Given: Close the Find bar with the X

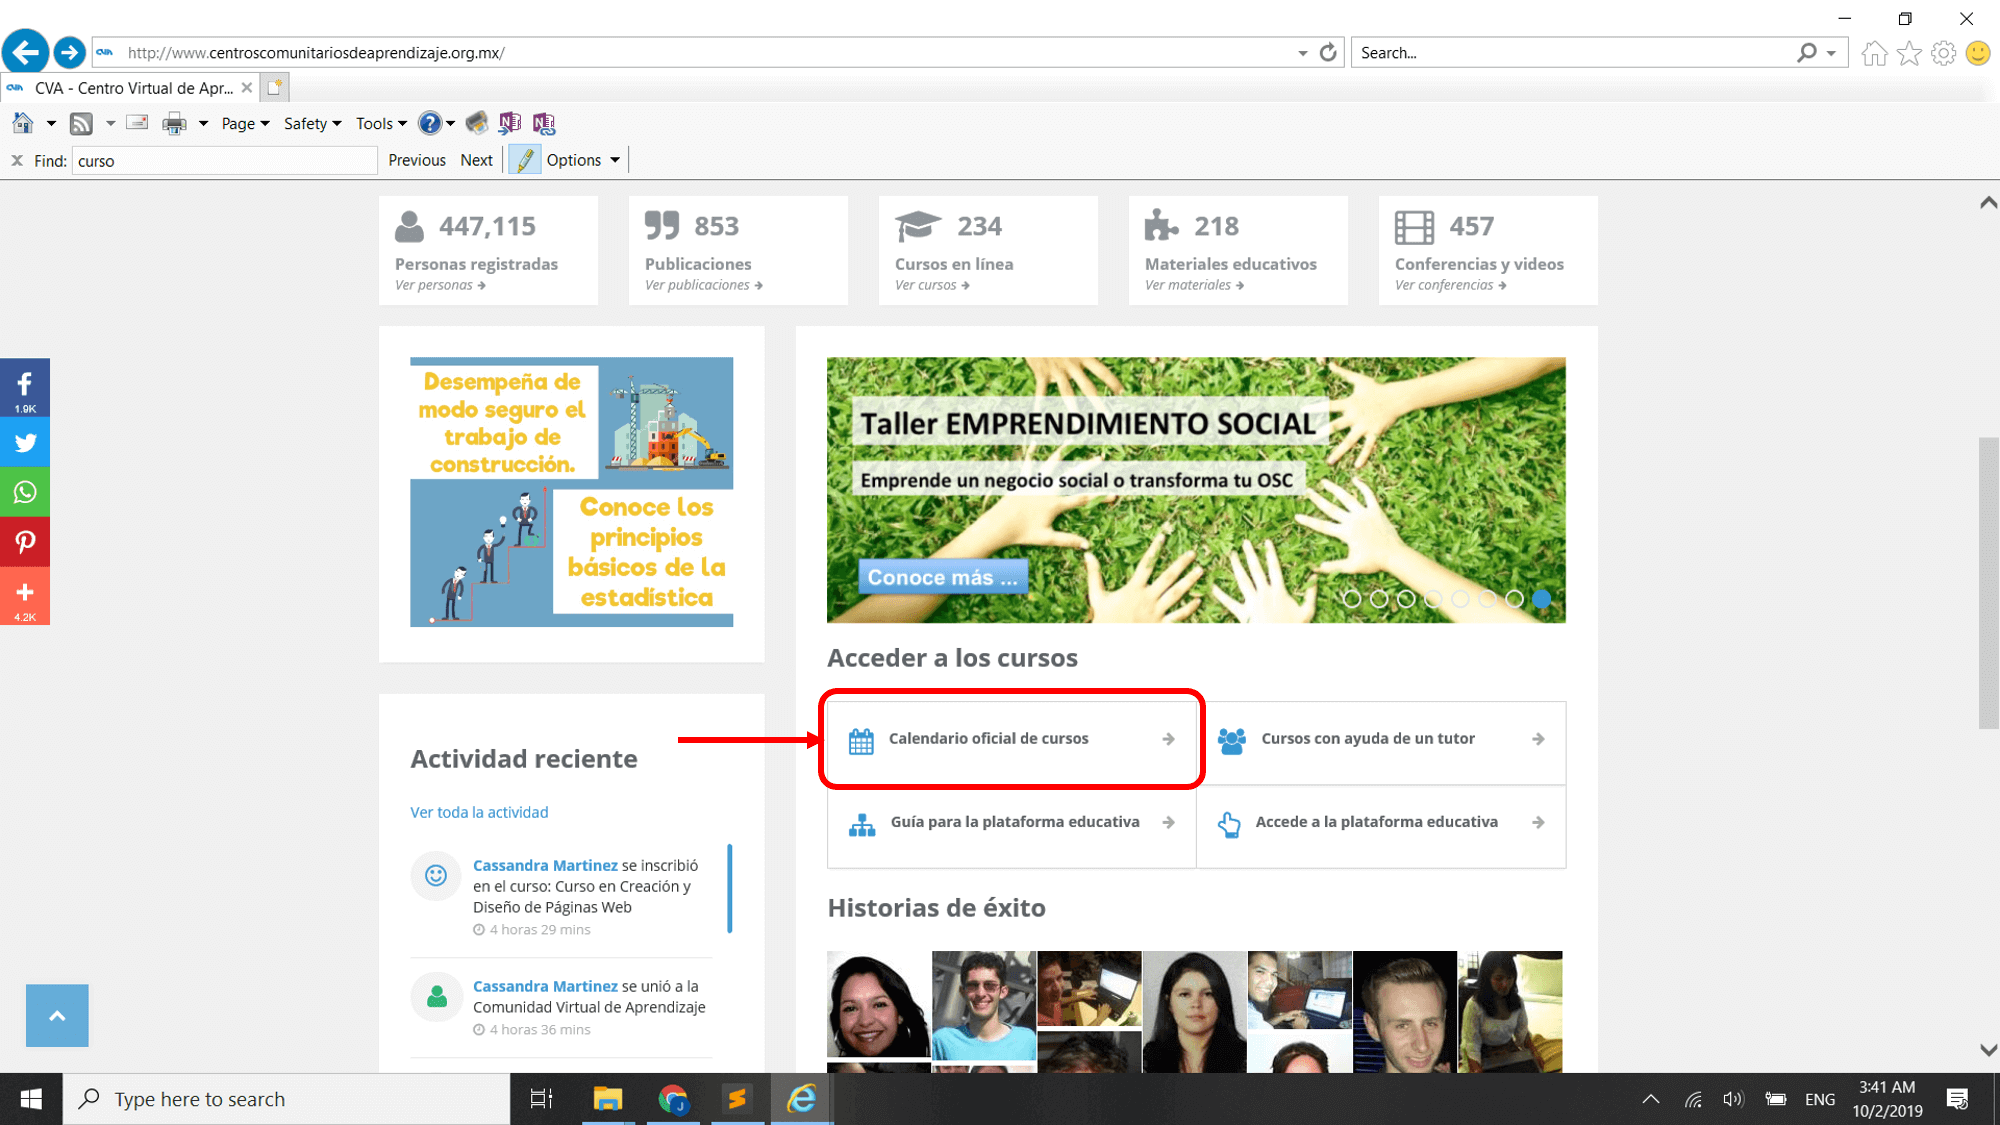Looking at the screenshot, I should tap(17, 160).
